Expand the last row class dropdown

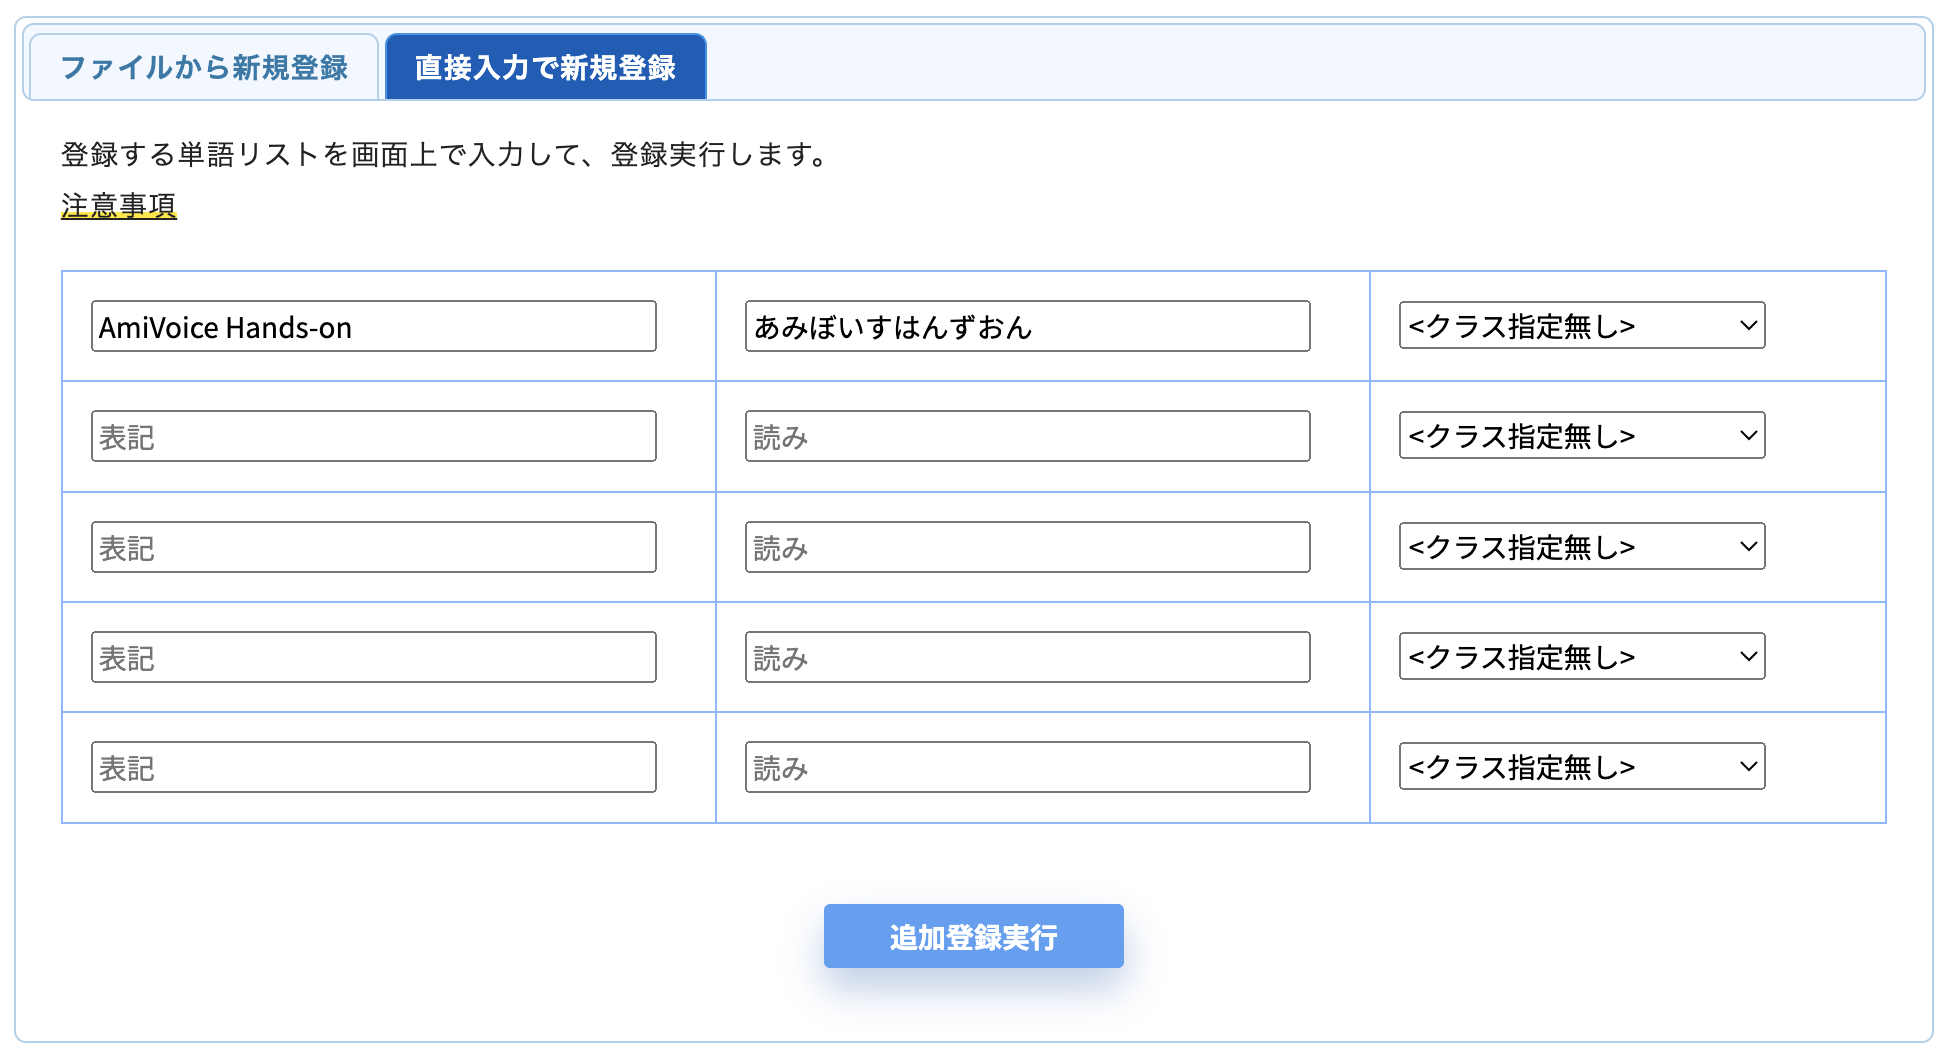(1582, 767)
